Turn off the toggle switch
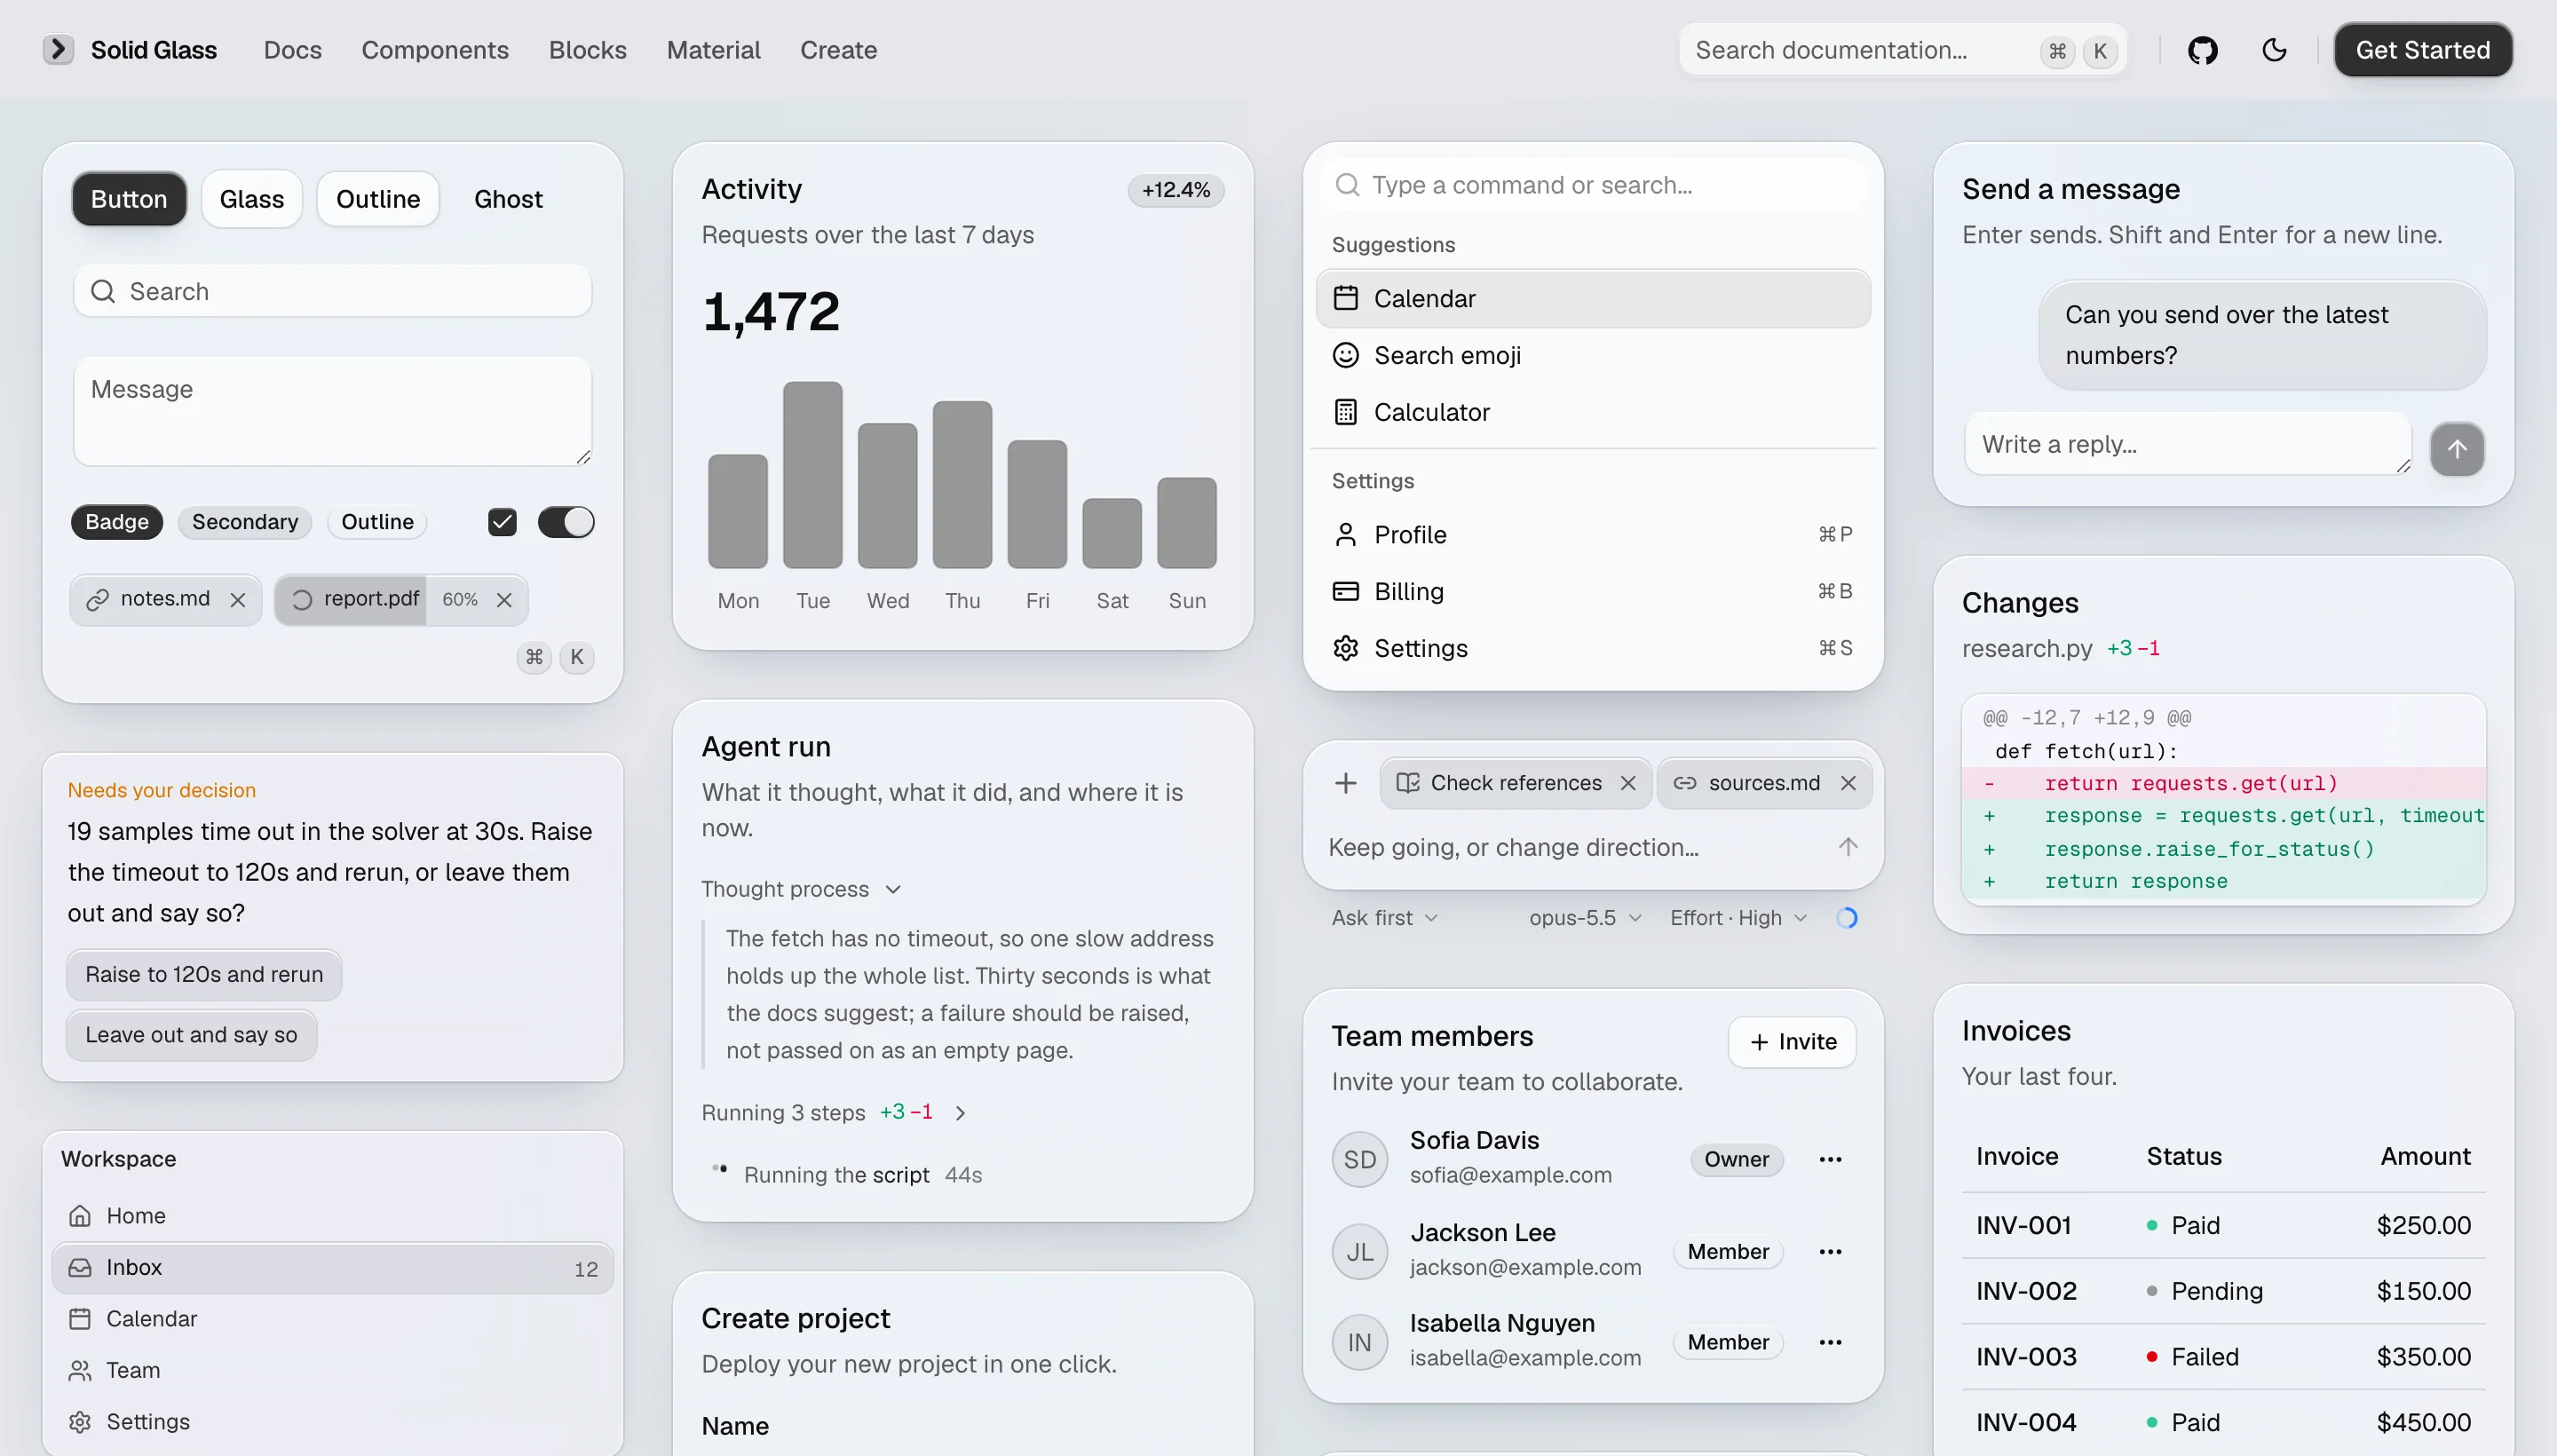Viewport: 2557px width, 1456px height. tap(566, 522)
